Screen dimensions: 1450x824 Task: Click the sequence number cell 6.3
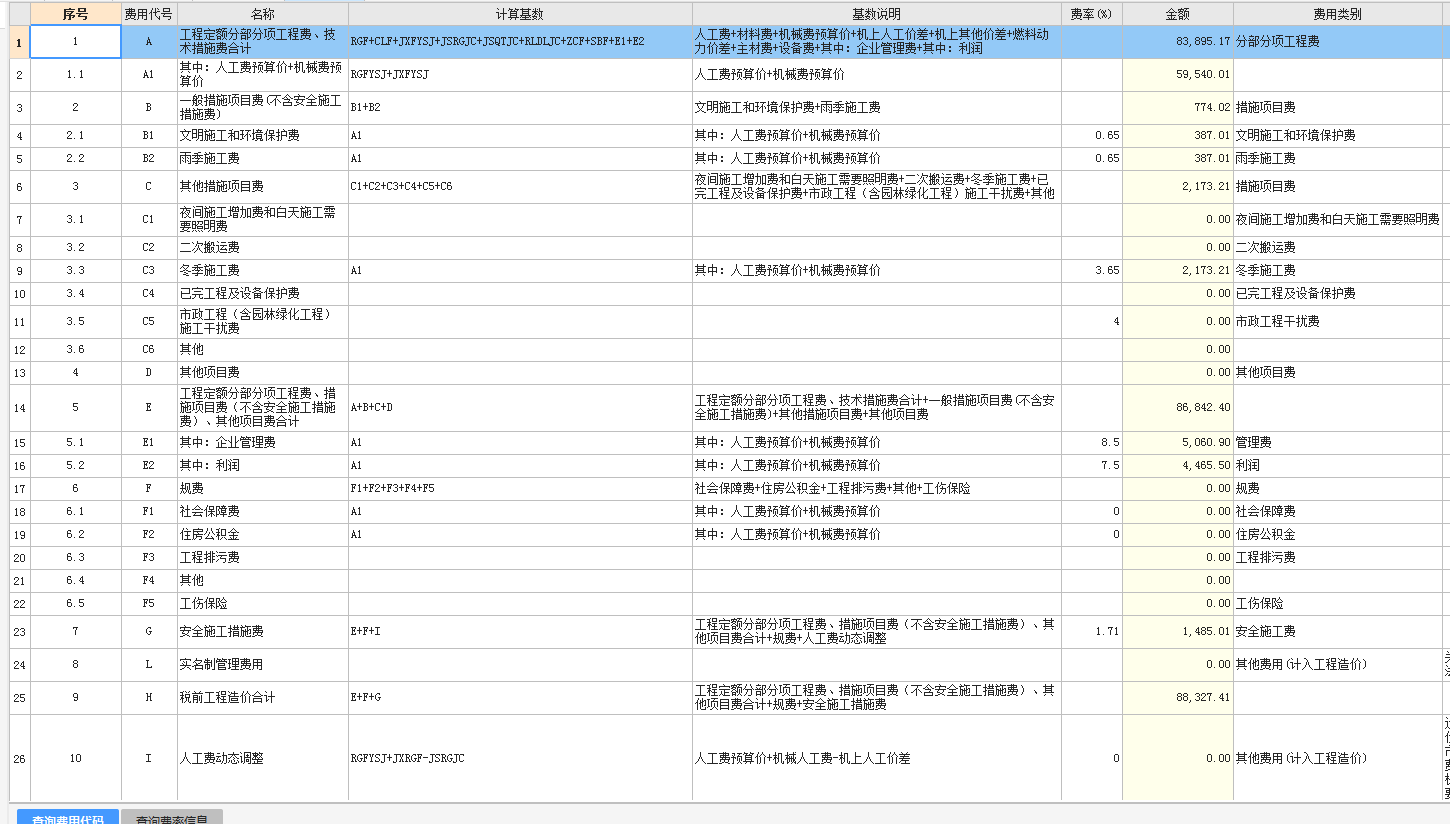[x=76, y=558]
